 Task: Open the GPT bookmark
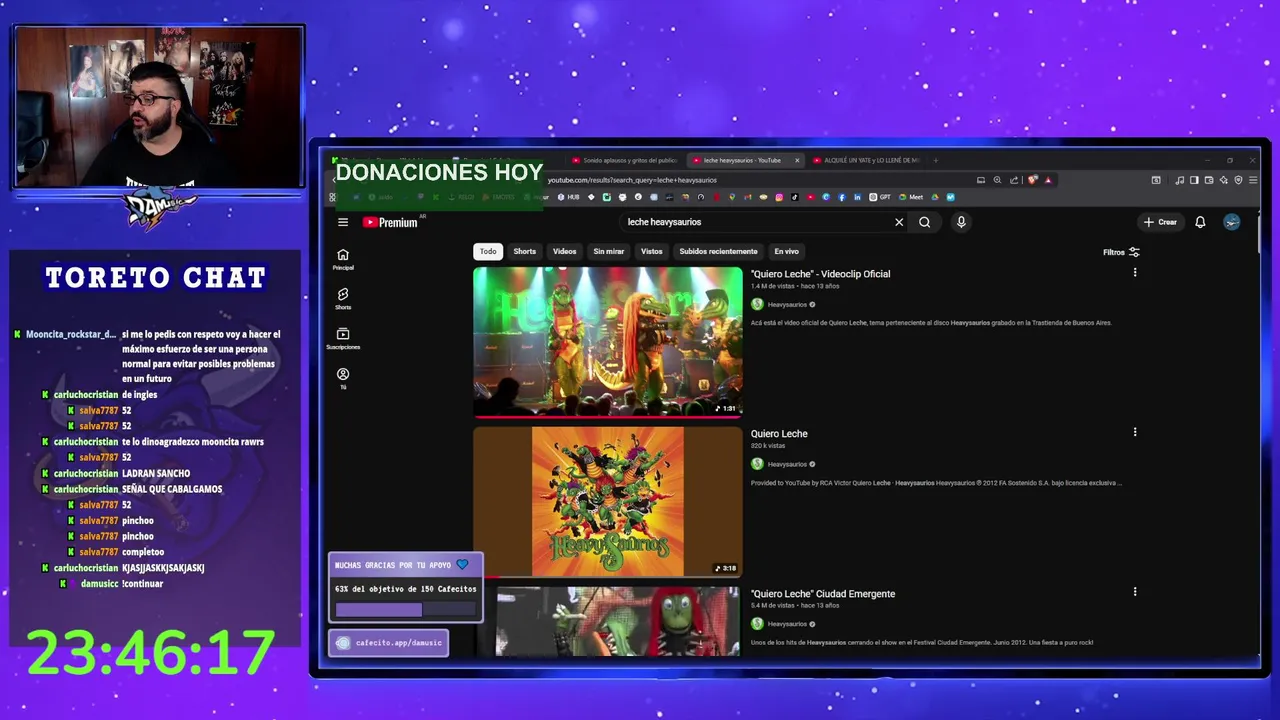coord(880,197)
